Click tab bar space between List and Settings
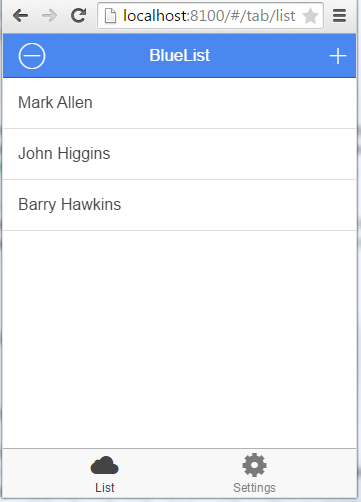The height and width of the screenshot is (502, 361). point(179,473)
